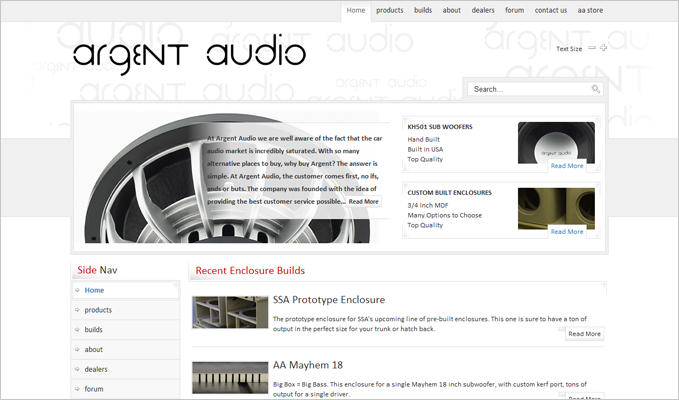Click the arrow bullet beside Home in Side Nav

(77, 290)
